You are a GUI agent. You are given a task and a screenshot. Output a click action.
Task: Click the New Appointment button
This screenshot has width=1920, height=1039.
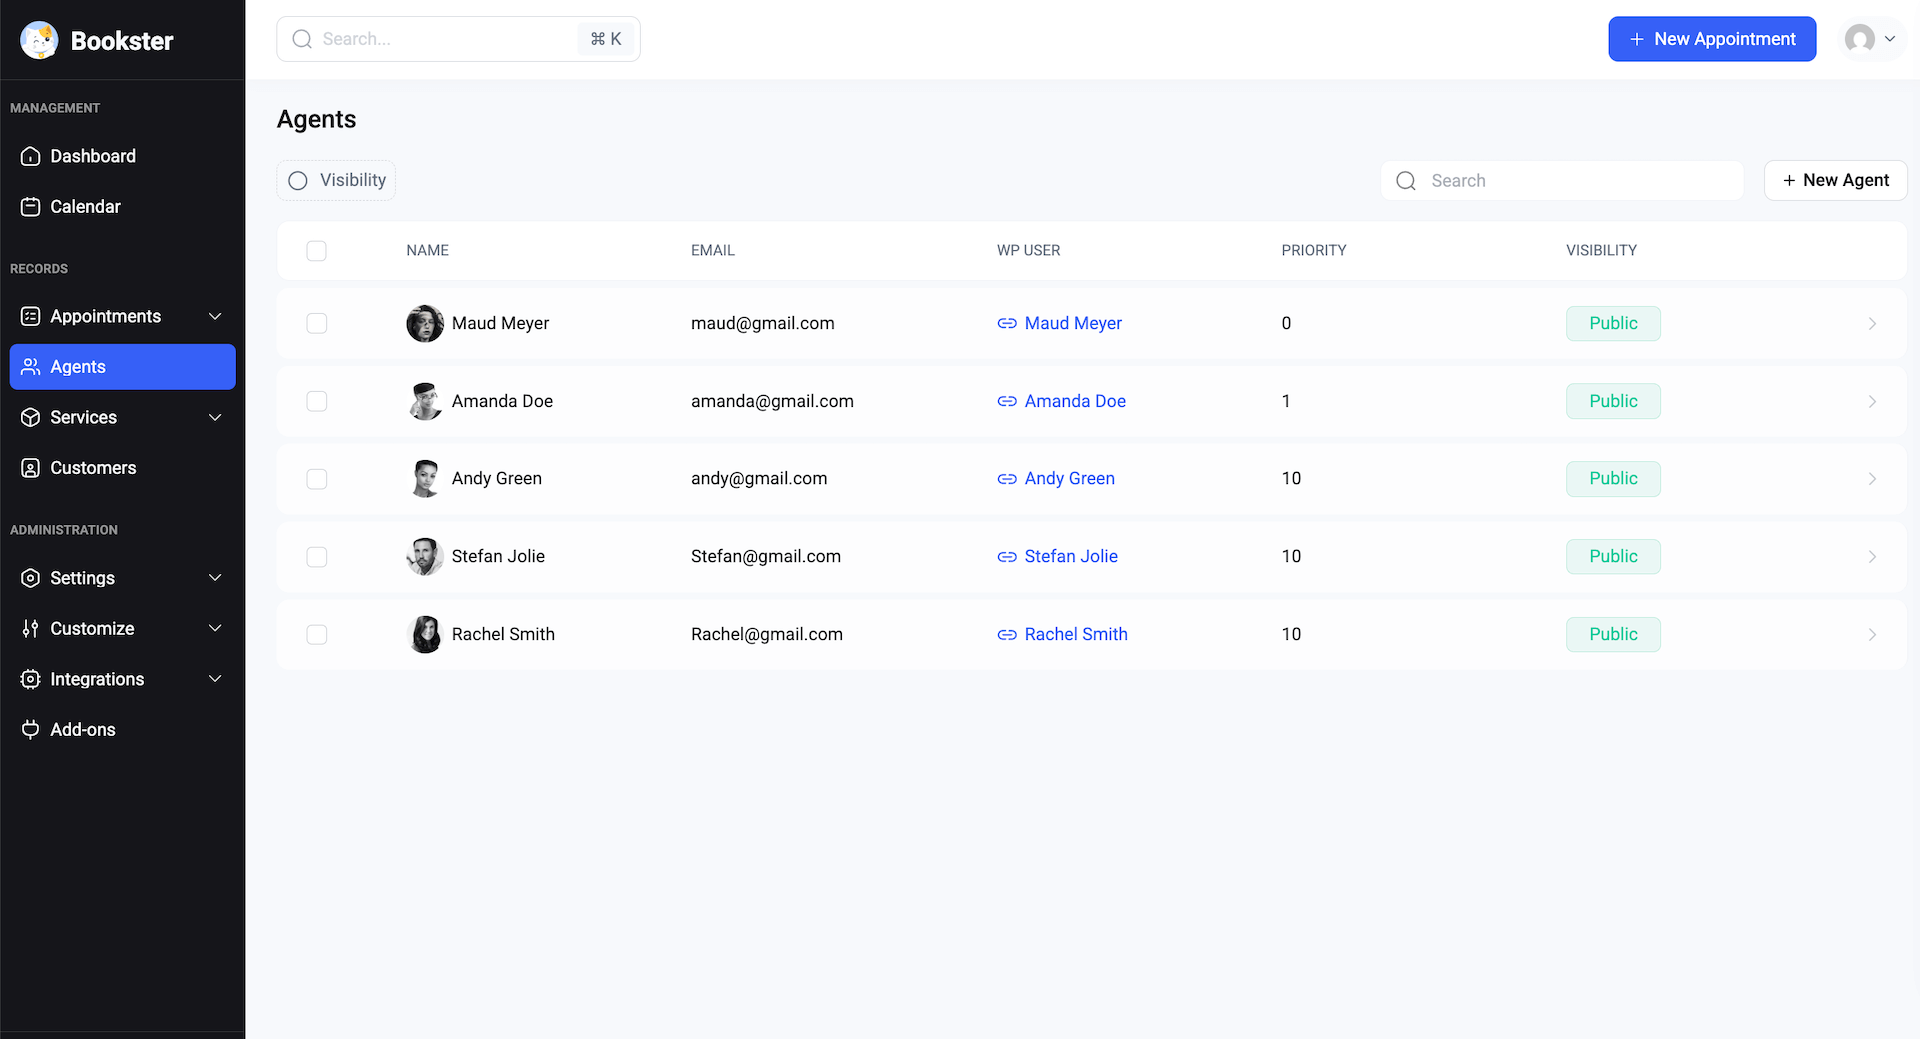[1712, 39]
